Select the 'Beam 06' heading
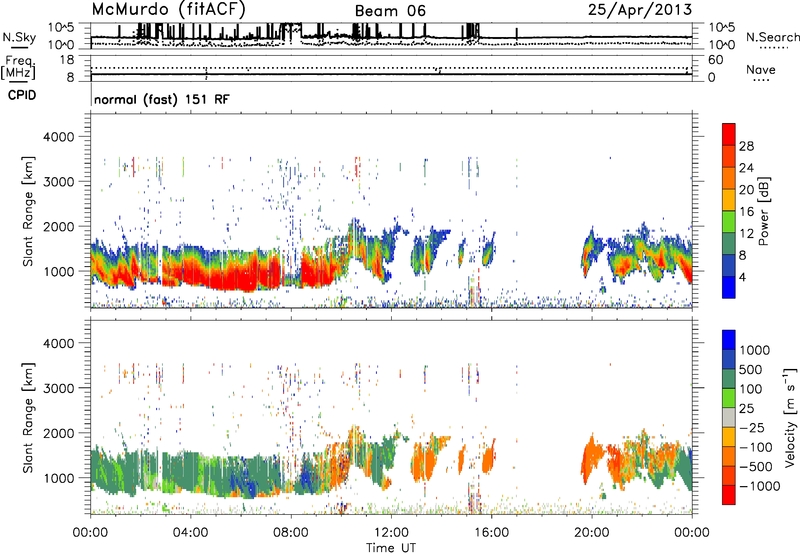 click(x=390, y=11)
